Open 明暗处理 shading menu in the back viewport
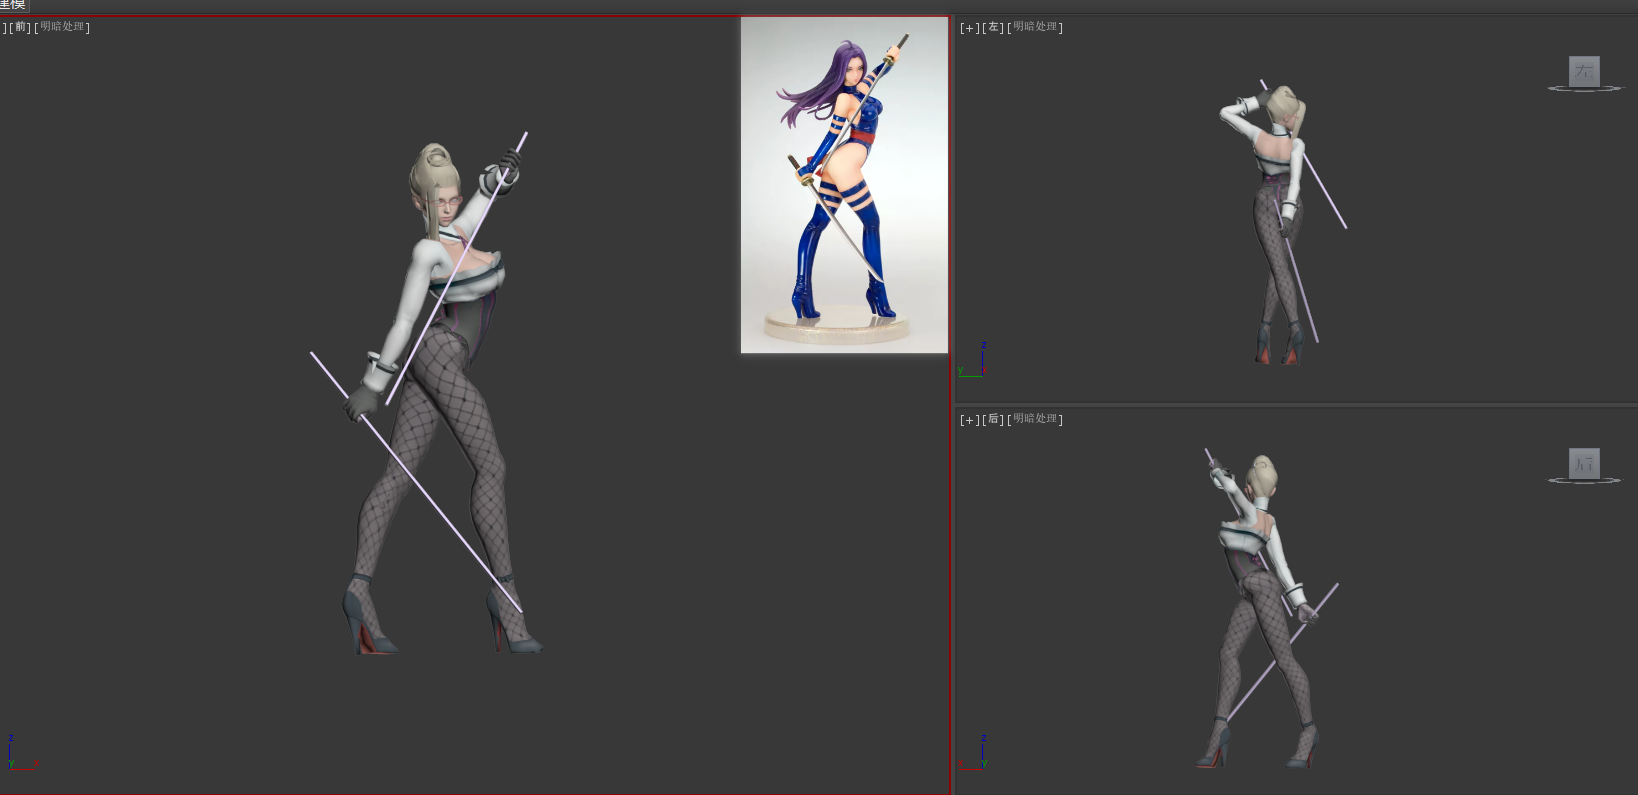 click(x=1035, y=419)
